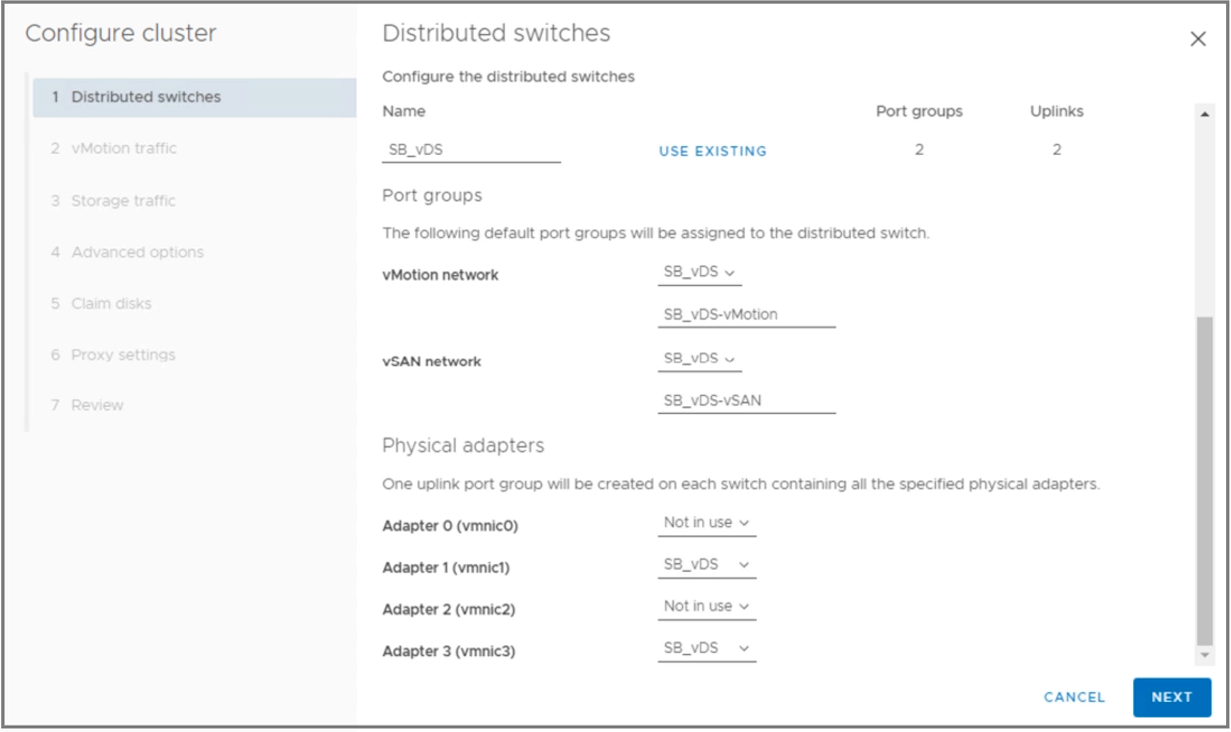Screen dimensions: 1231x732
Task: Go to the Storage traffic step
Action: click(x=123, y=201)
